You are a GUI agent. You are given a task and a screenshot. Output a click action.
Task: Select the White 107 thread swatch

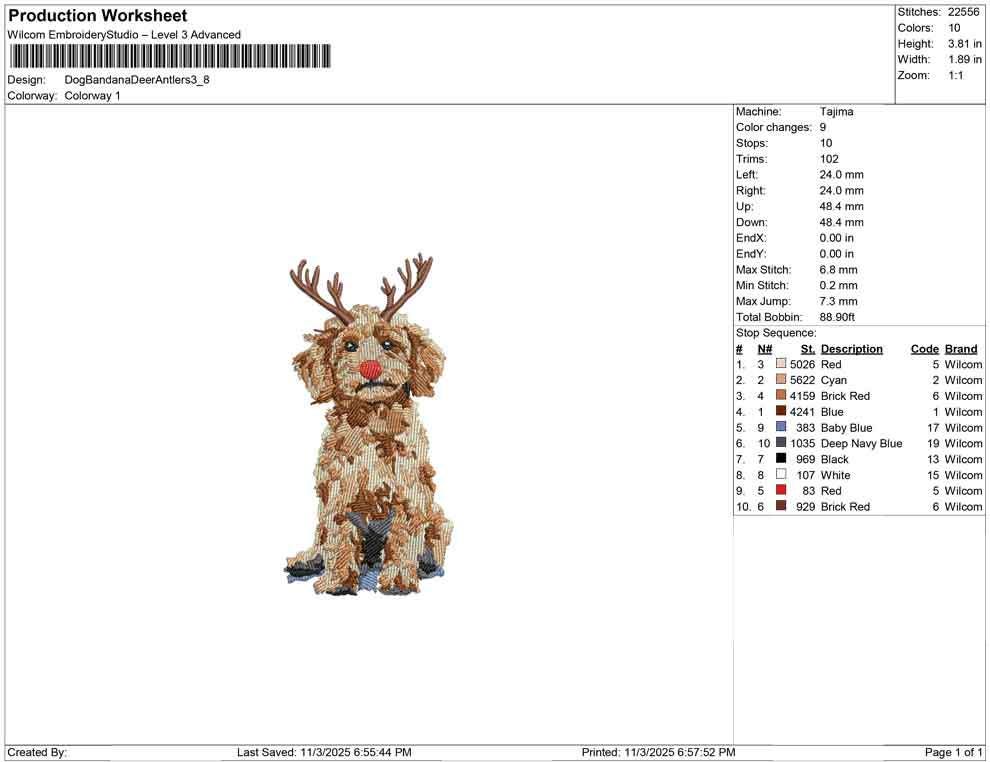[781, 475]
